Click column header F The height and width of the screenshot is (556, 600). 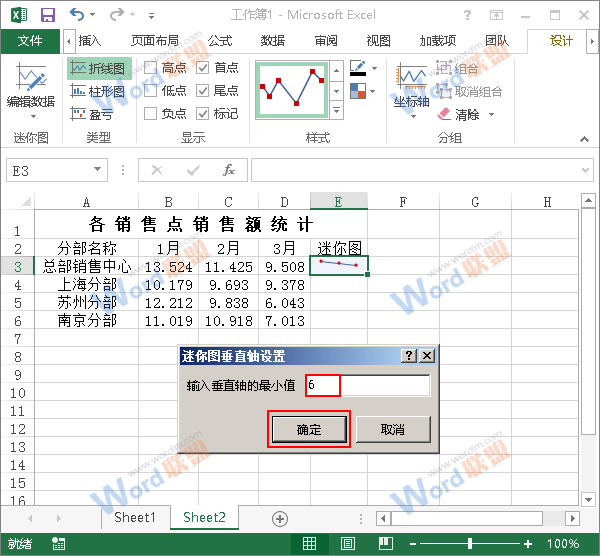pos(403,201)
